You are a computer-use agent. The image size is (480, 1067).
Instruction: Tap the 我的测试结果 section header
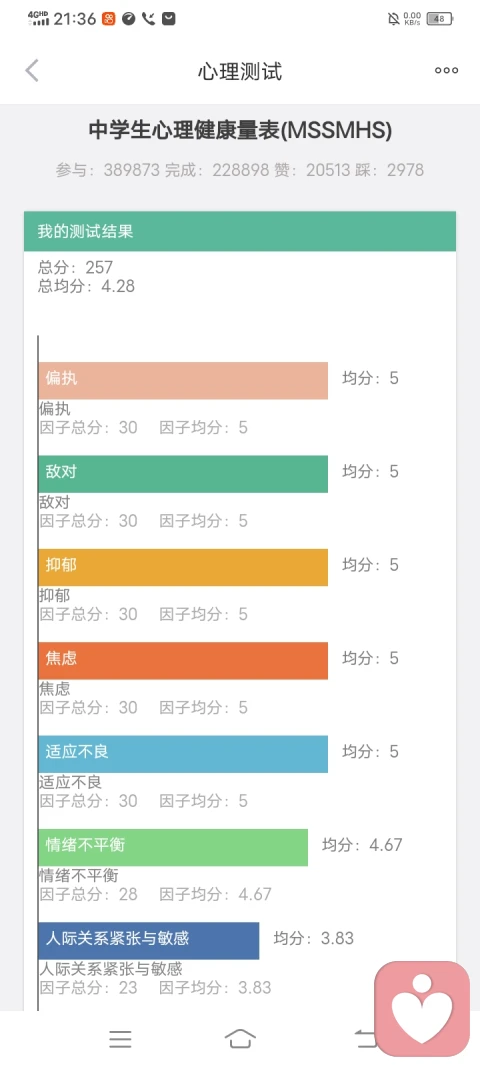(x=240, y=231)
